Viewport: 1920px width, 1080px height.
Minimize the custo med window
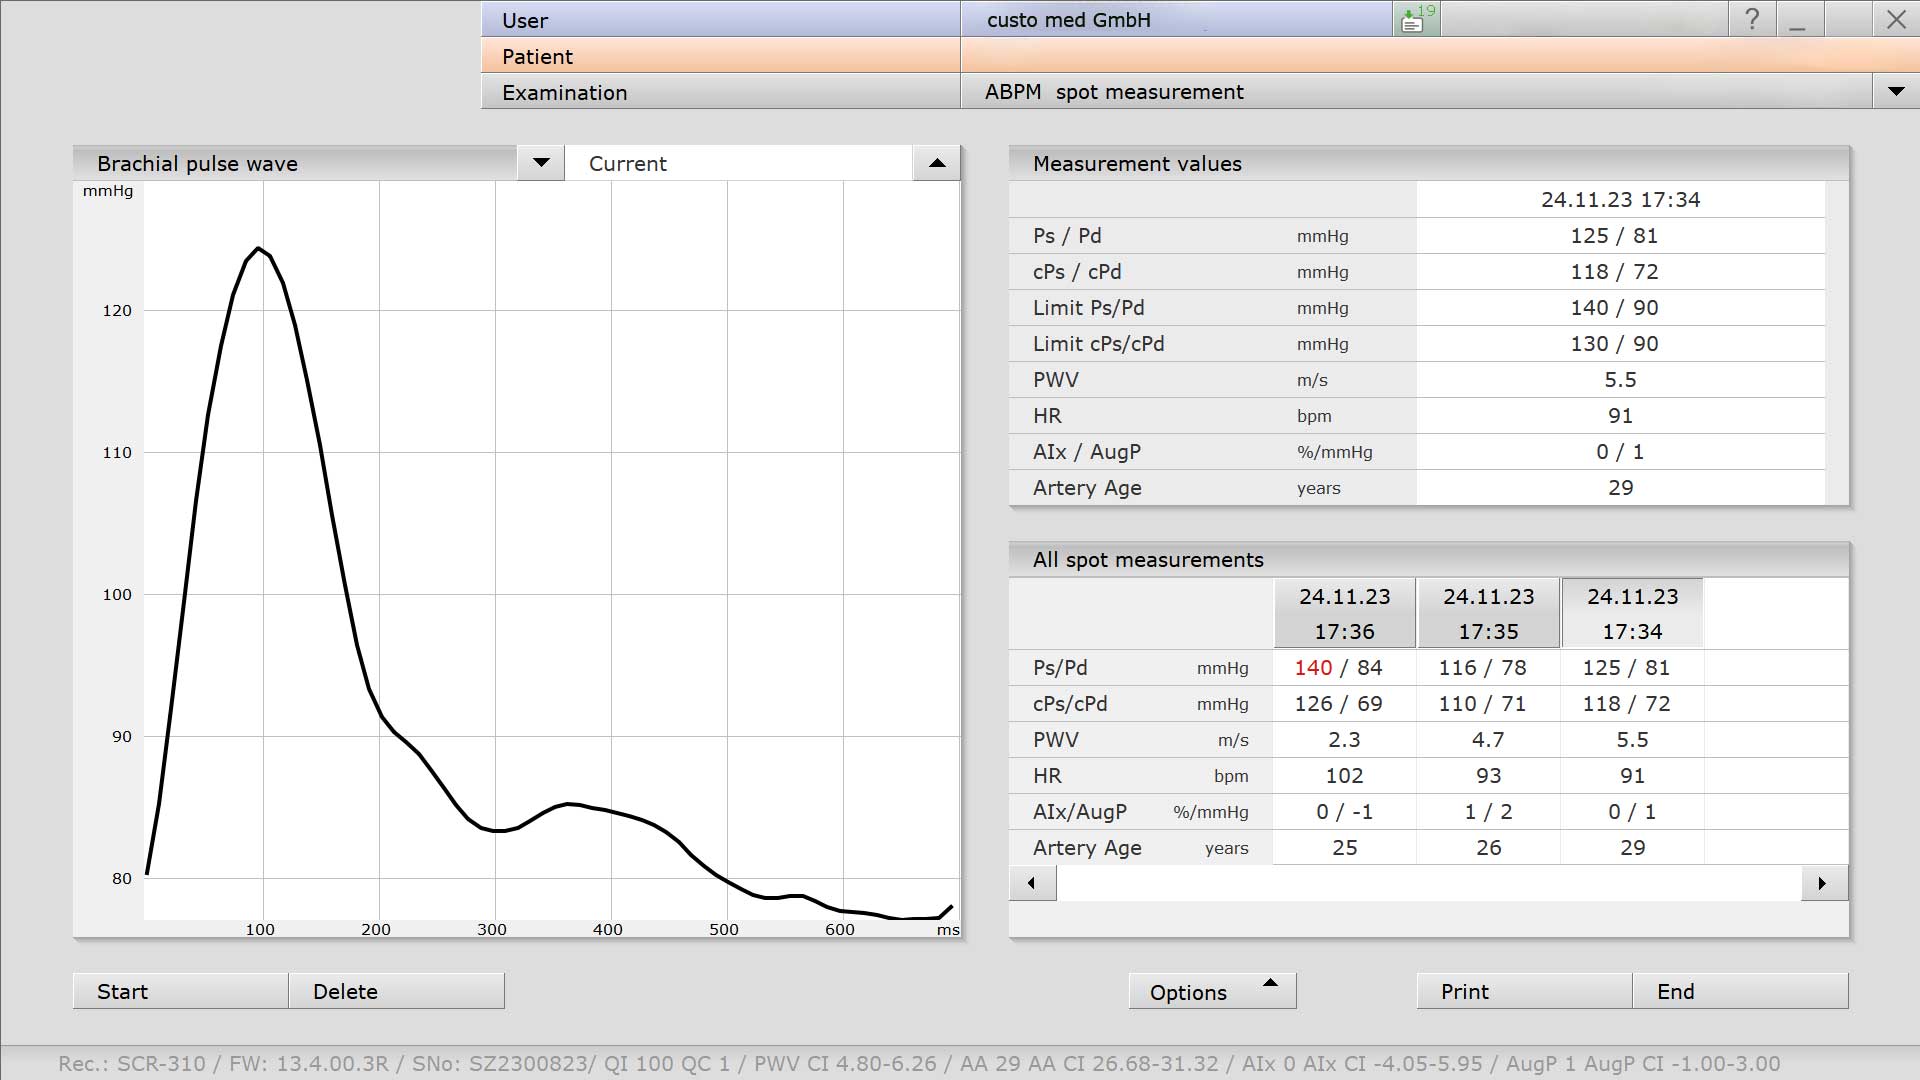click(1798, 19)
